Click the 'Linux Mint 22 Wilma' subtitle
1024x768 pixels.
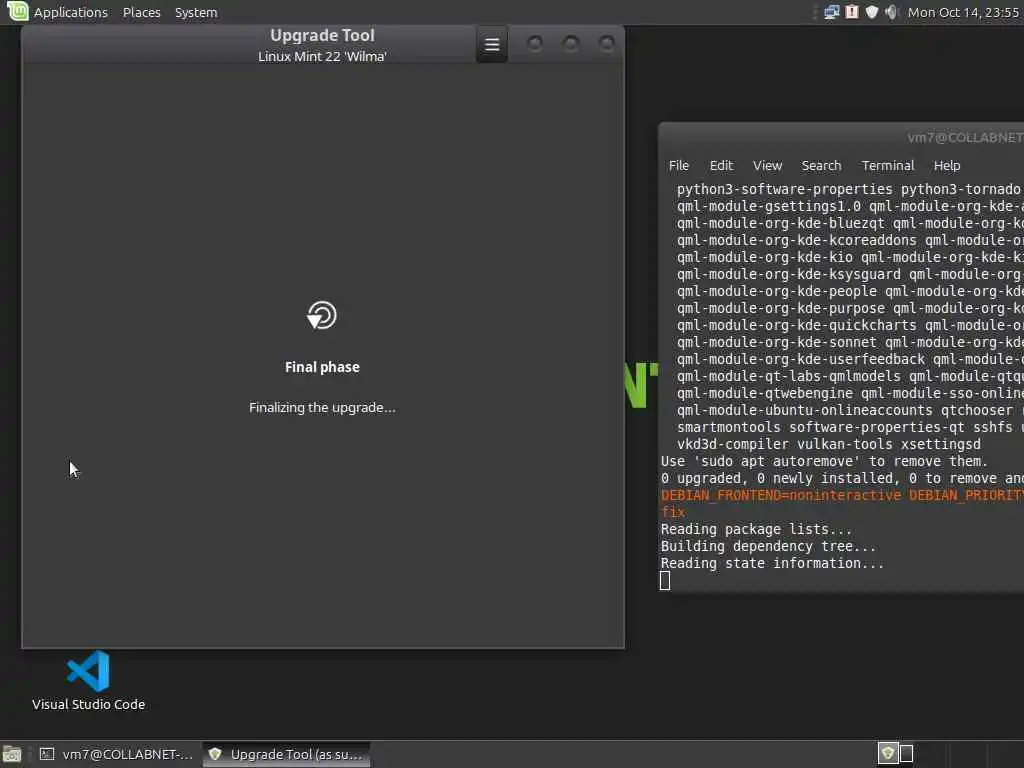(x=322, y=56)
